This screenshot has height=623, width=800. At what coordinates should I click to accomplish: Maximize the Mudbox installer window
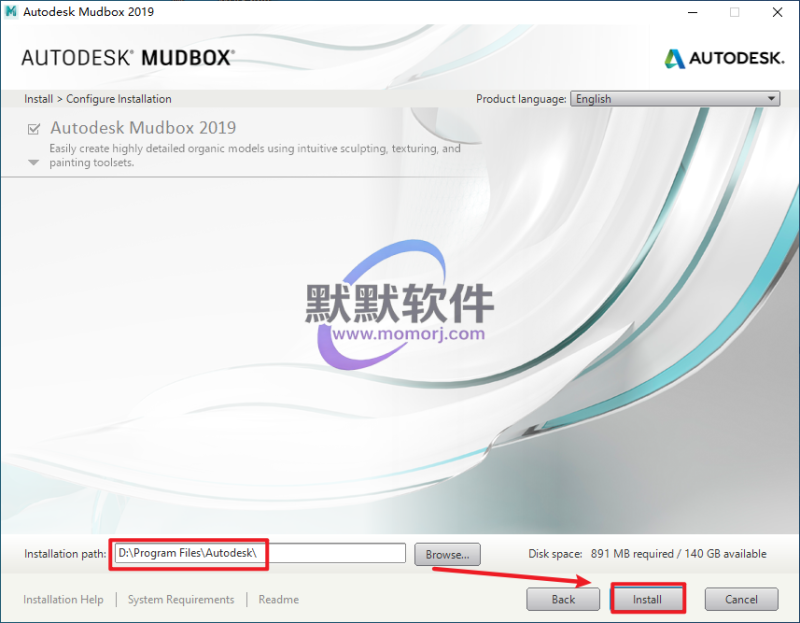pyautogui.click(x=735, y=13)
